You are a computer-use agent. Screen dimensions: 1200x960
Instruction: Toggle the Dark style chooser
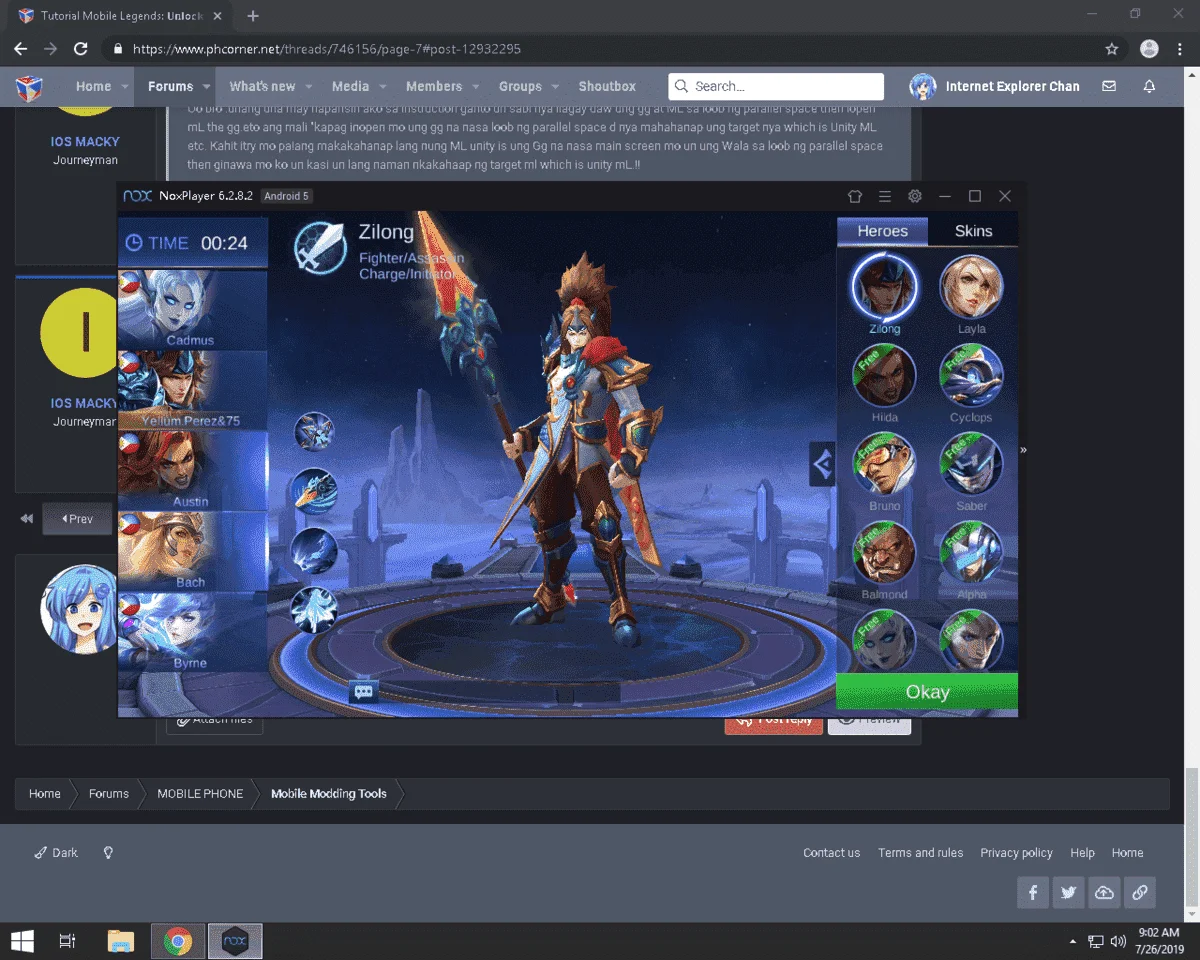56,853
